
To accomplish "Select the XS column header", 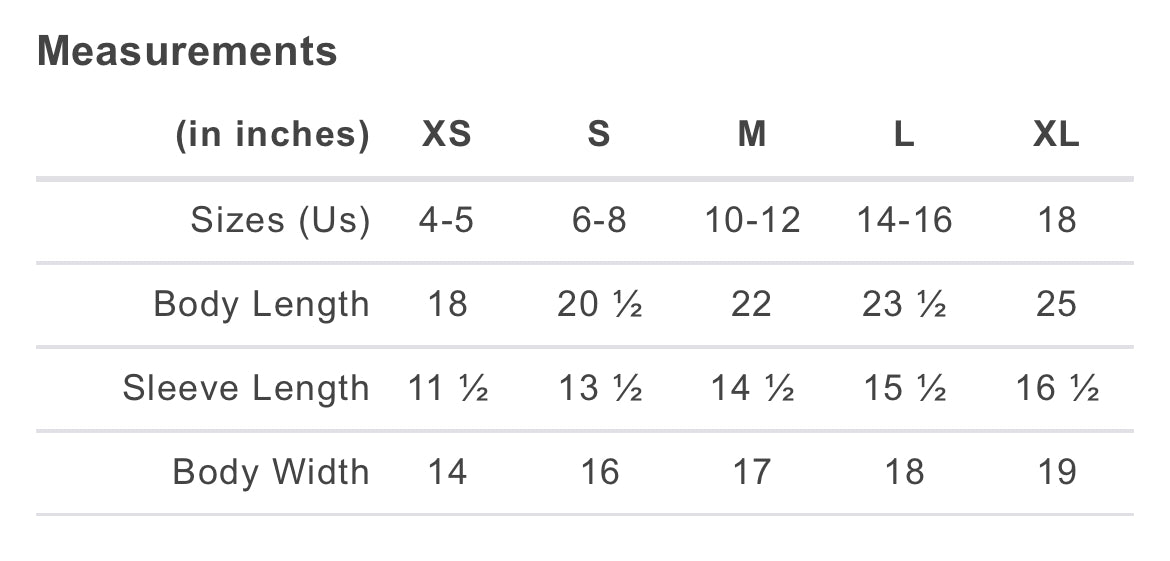I will (x=446, y=134).
